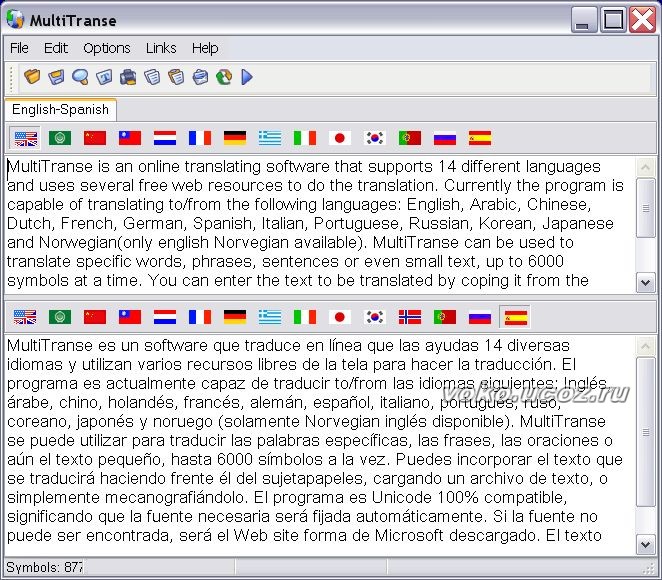The width and height of the screenshot is (662, 580).
Task: Close the MultiTranse window
Action: 642,19
